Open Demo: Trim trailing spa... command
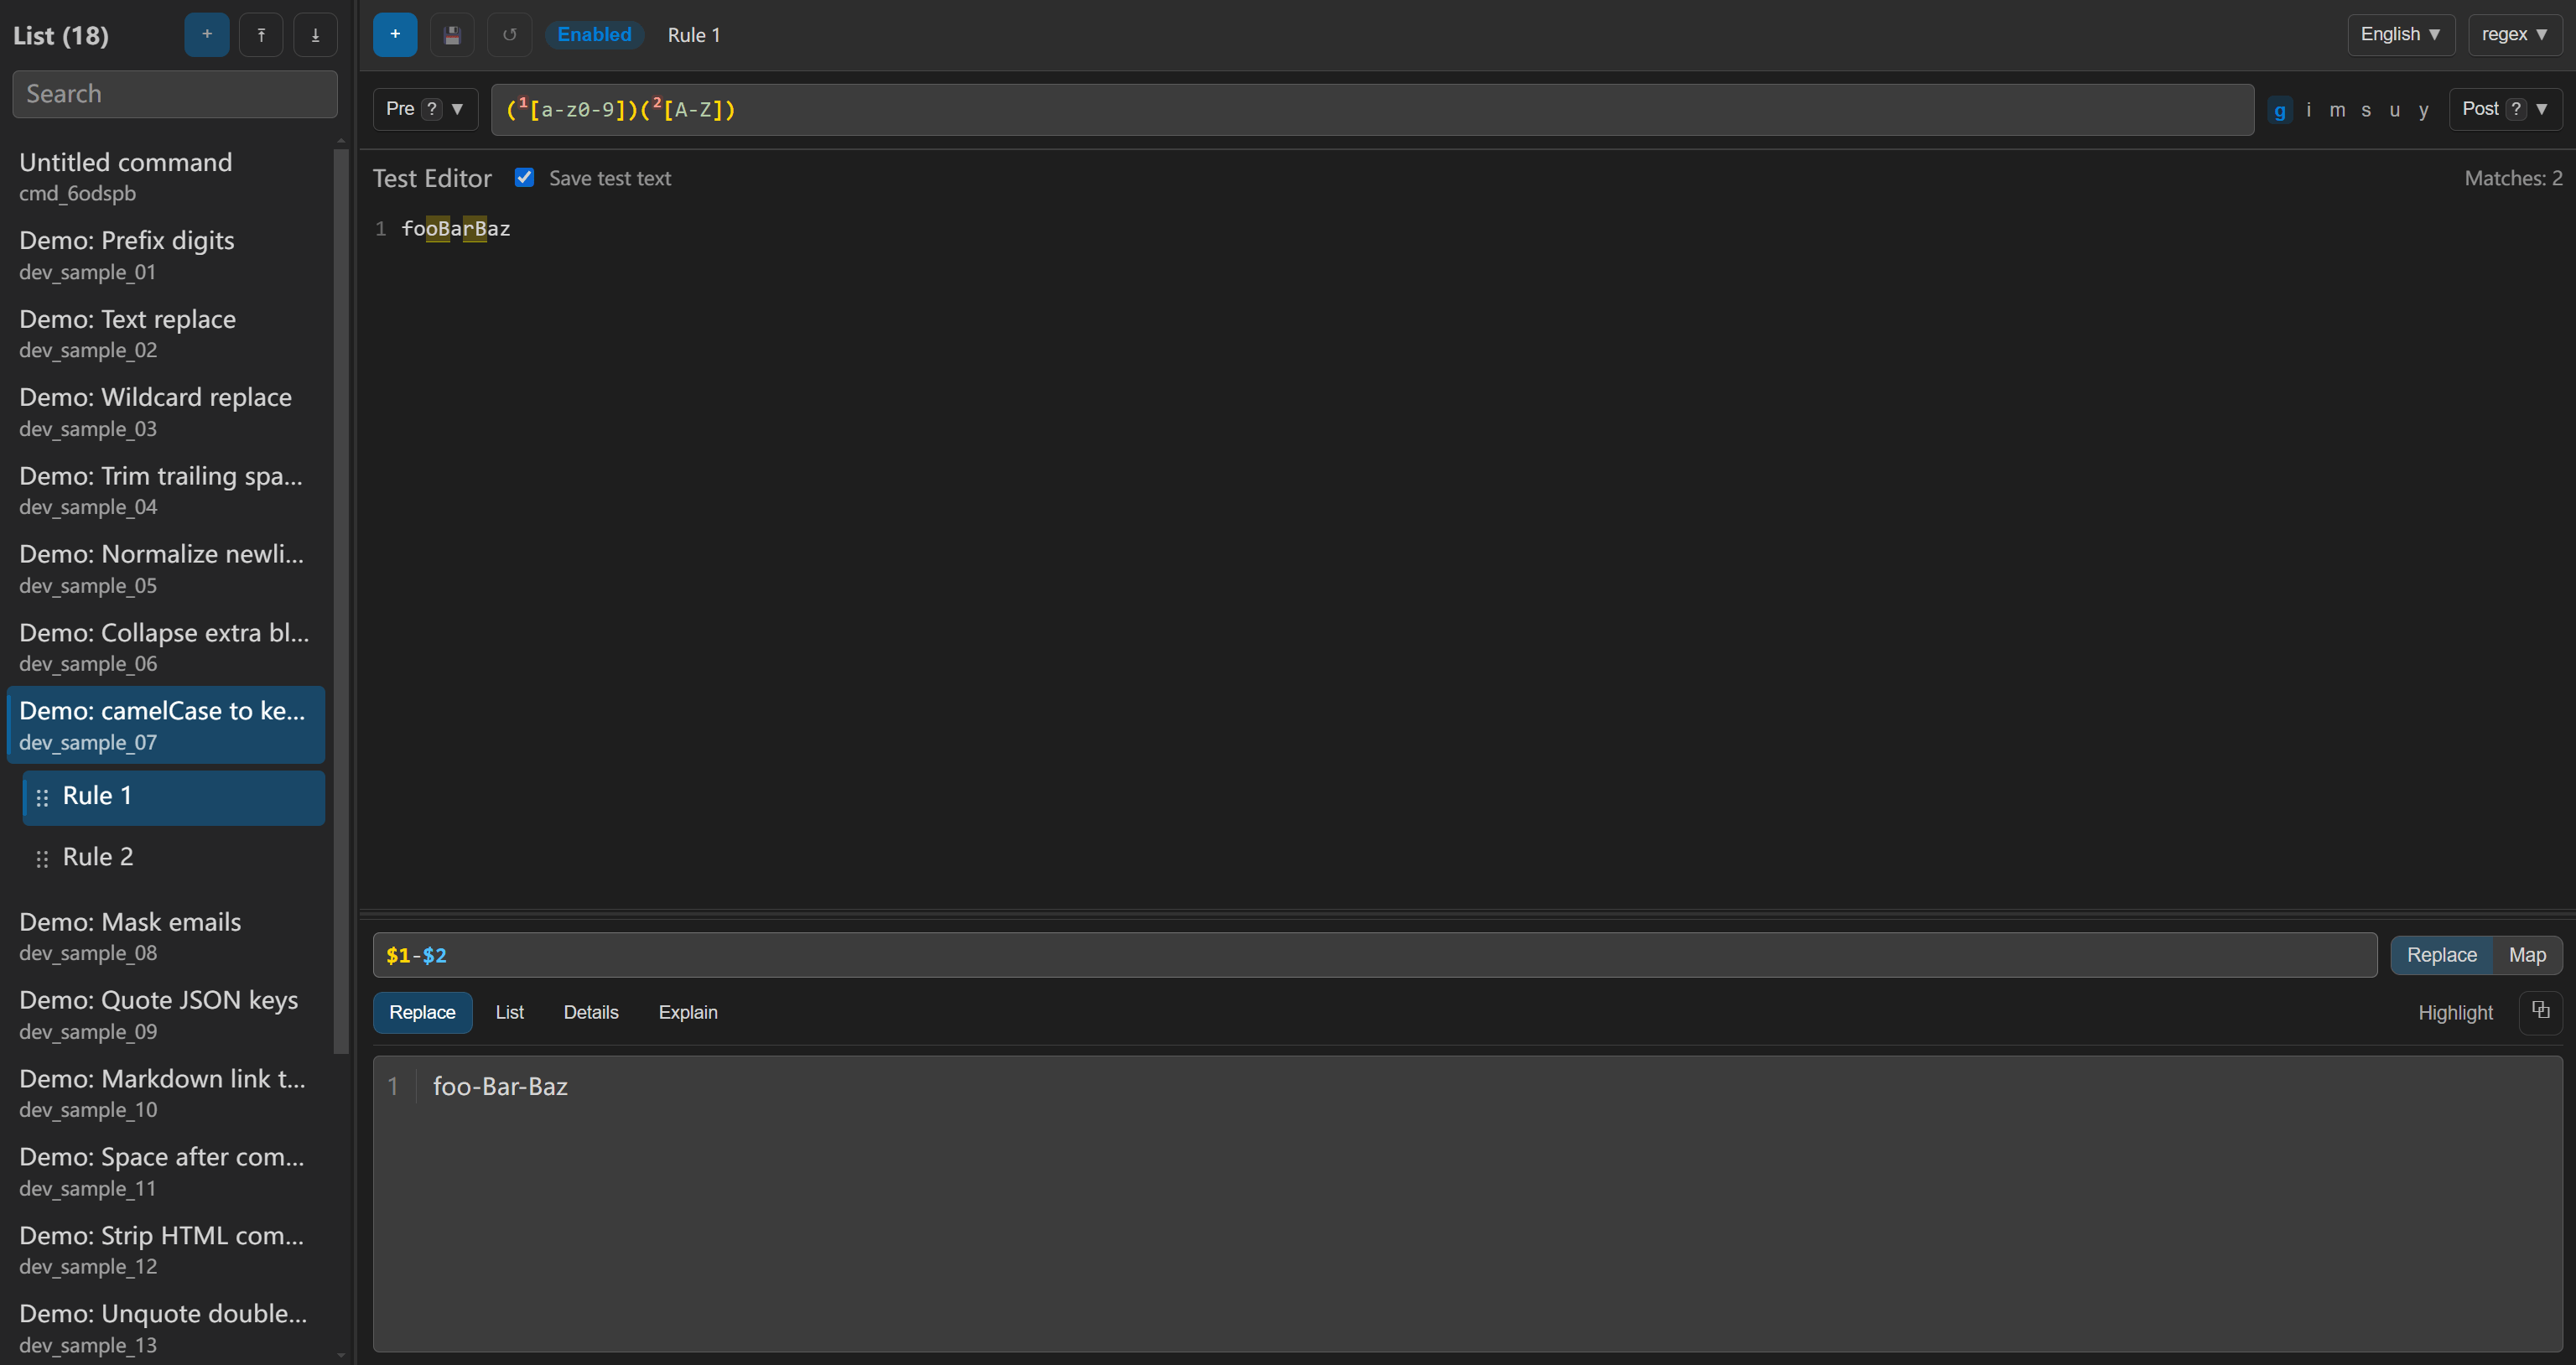This screenshot has width=2576, height=1365. (166, 490)
